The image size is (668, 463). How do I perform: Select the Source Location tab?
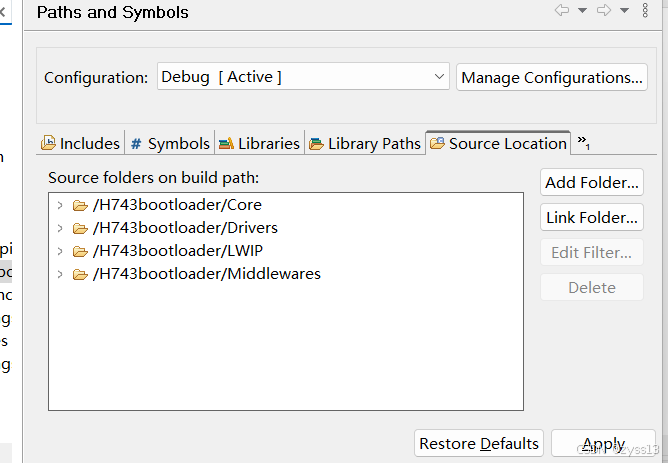[498, 143]
